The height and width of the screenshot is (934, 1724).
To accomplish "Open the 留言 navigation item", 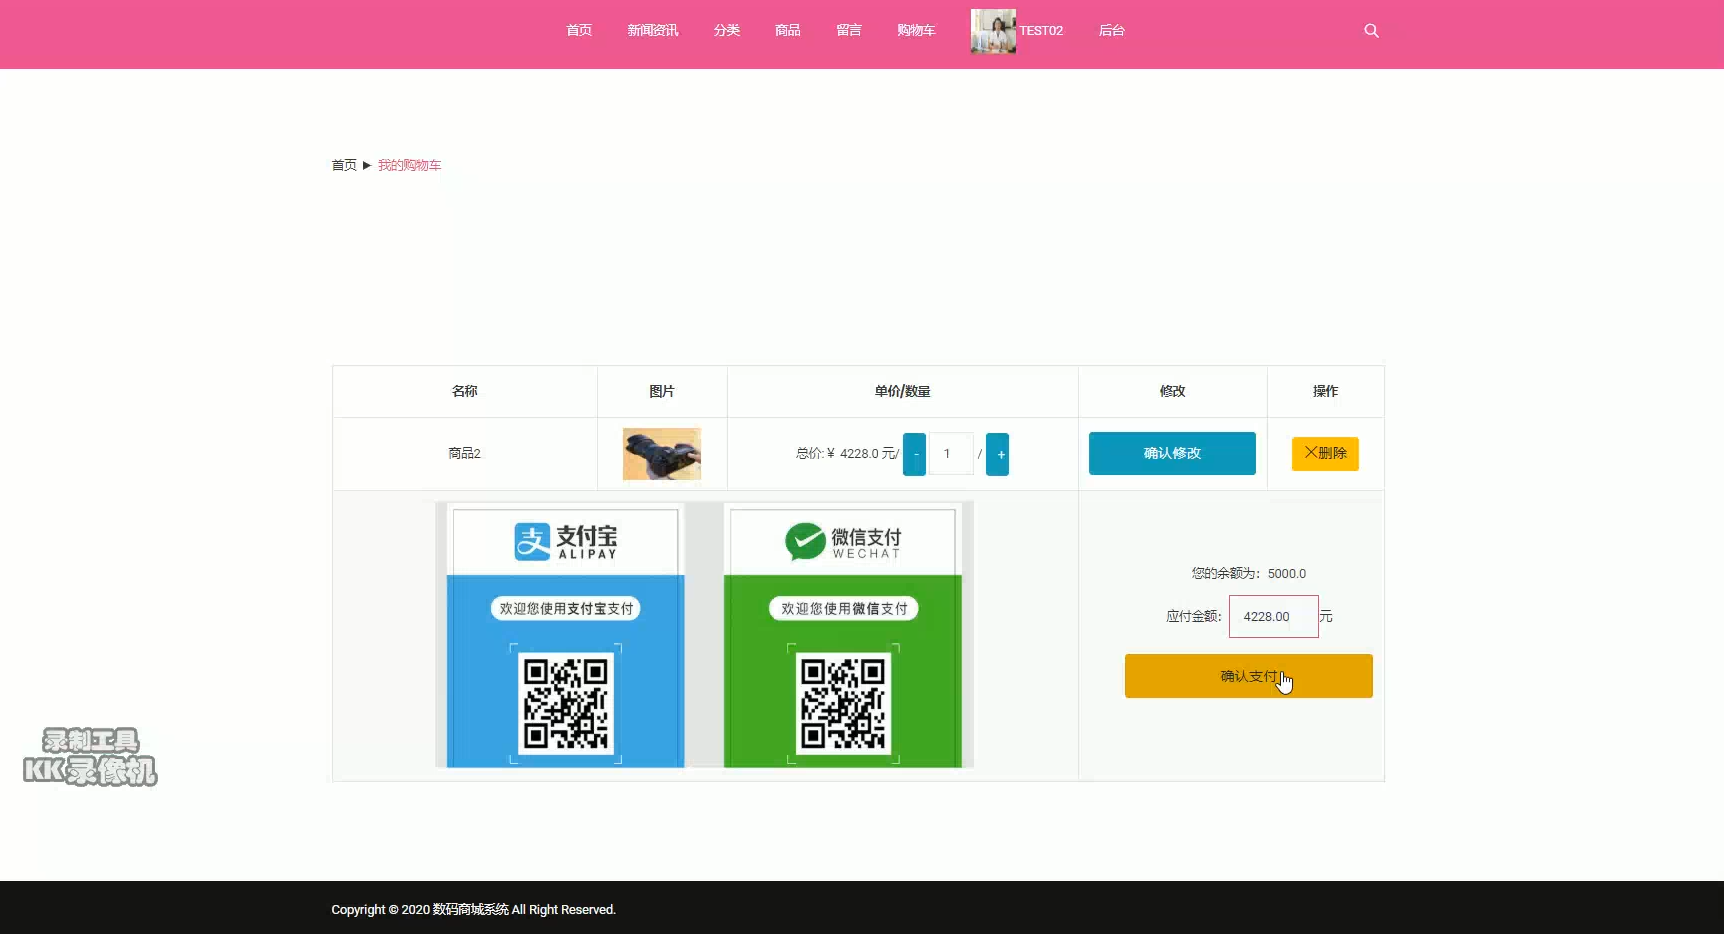I will pyautogui.click(x=848, y=30).
